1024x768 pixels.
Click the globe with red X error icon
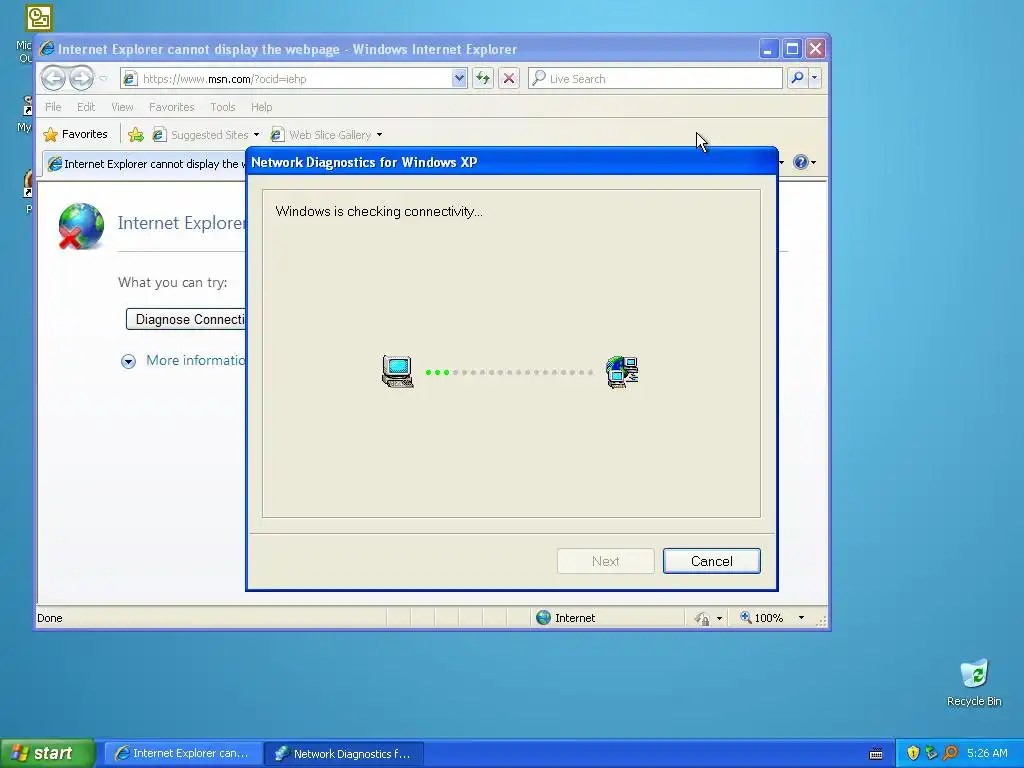tap(80, 226)
